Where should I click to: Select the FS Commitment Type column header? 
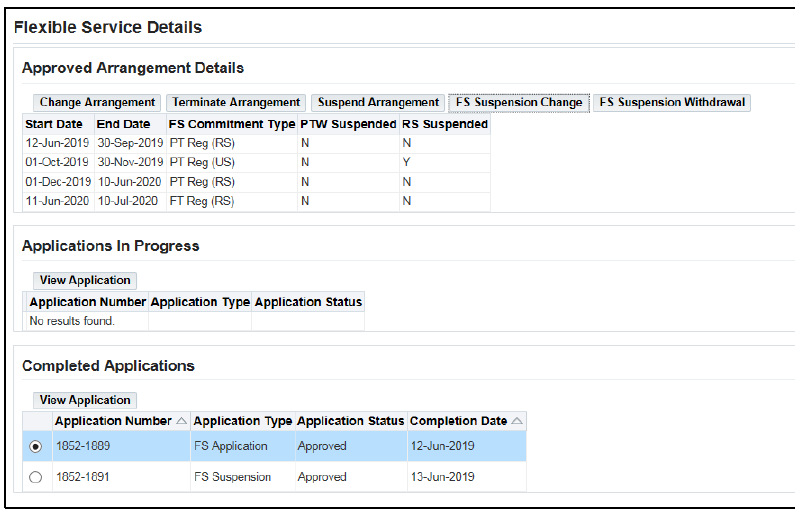point(231,125)
